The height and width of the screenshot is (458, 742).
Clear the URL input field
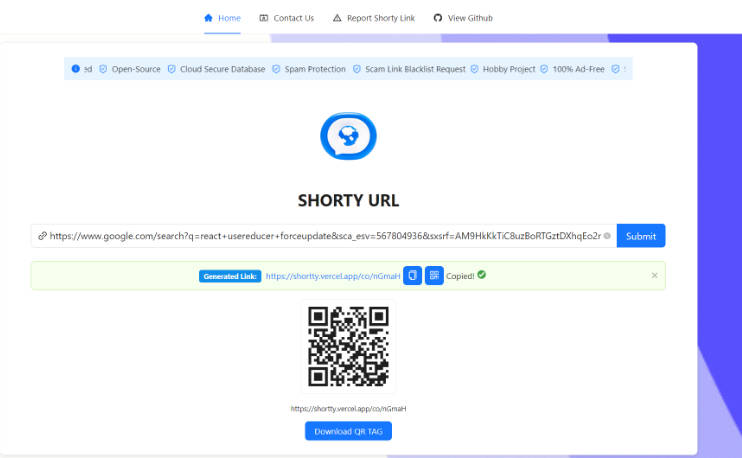607,236
